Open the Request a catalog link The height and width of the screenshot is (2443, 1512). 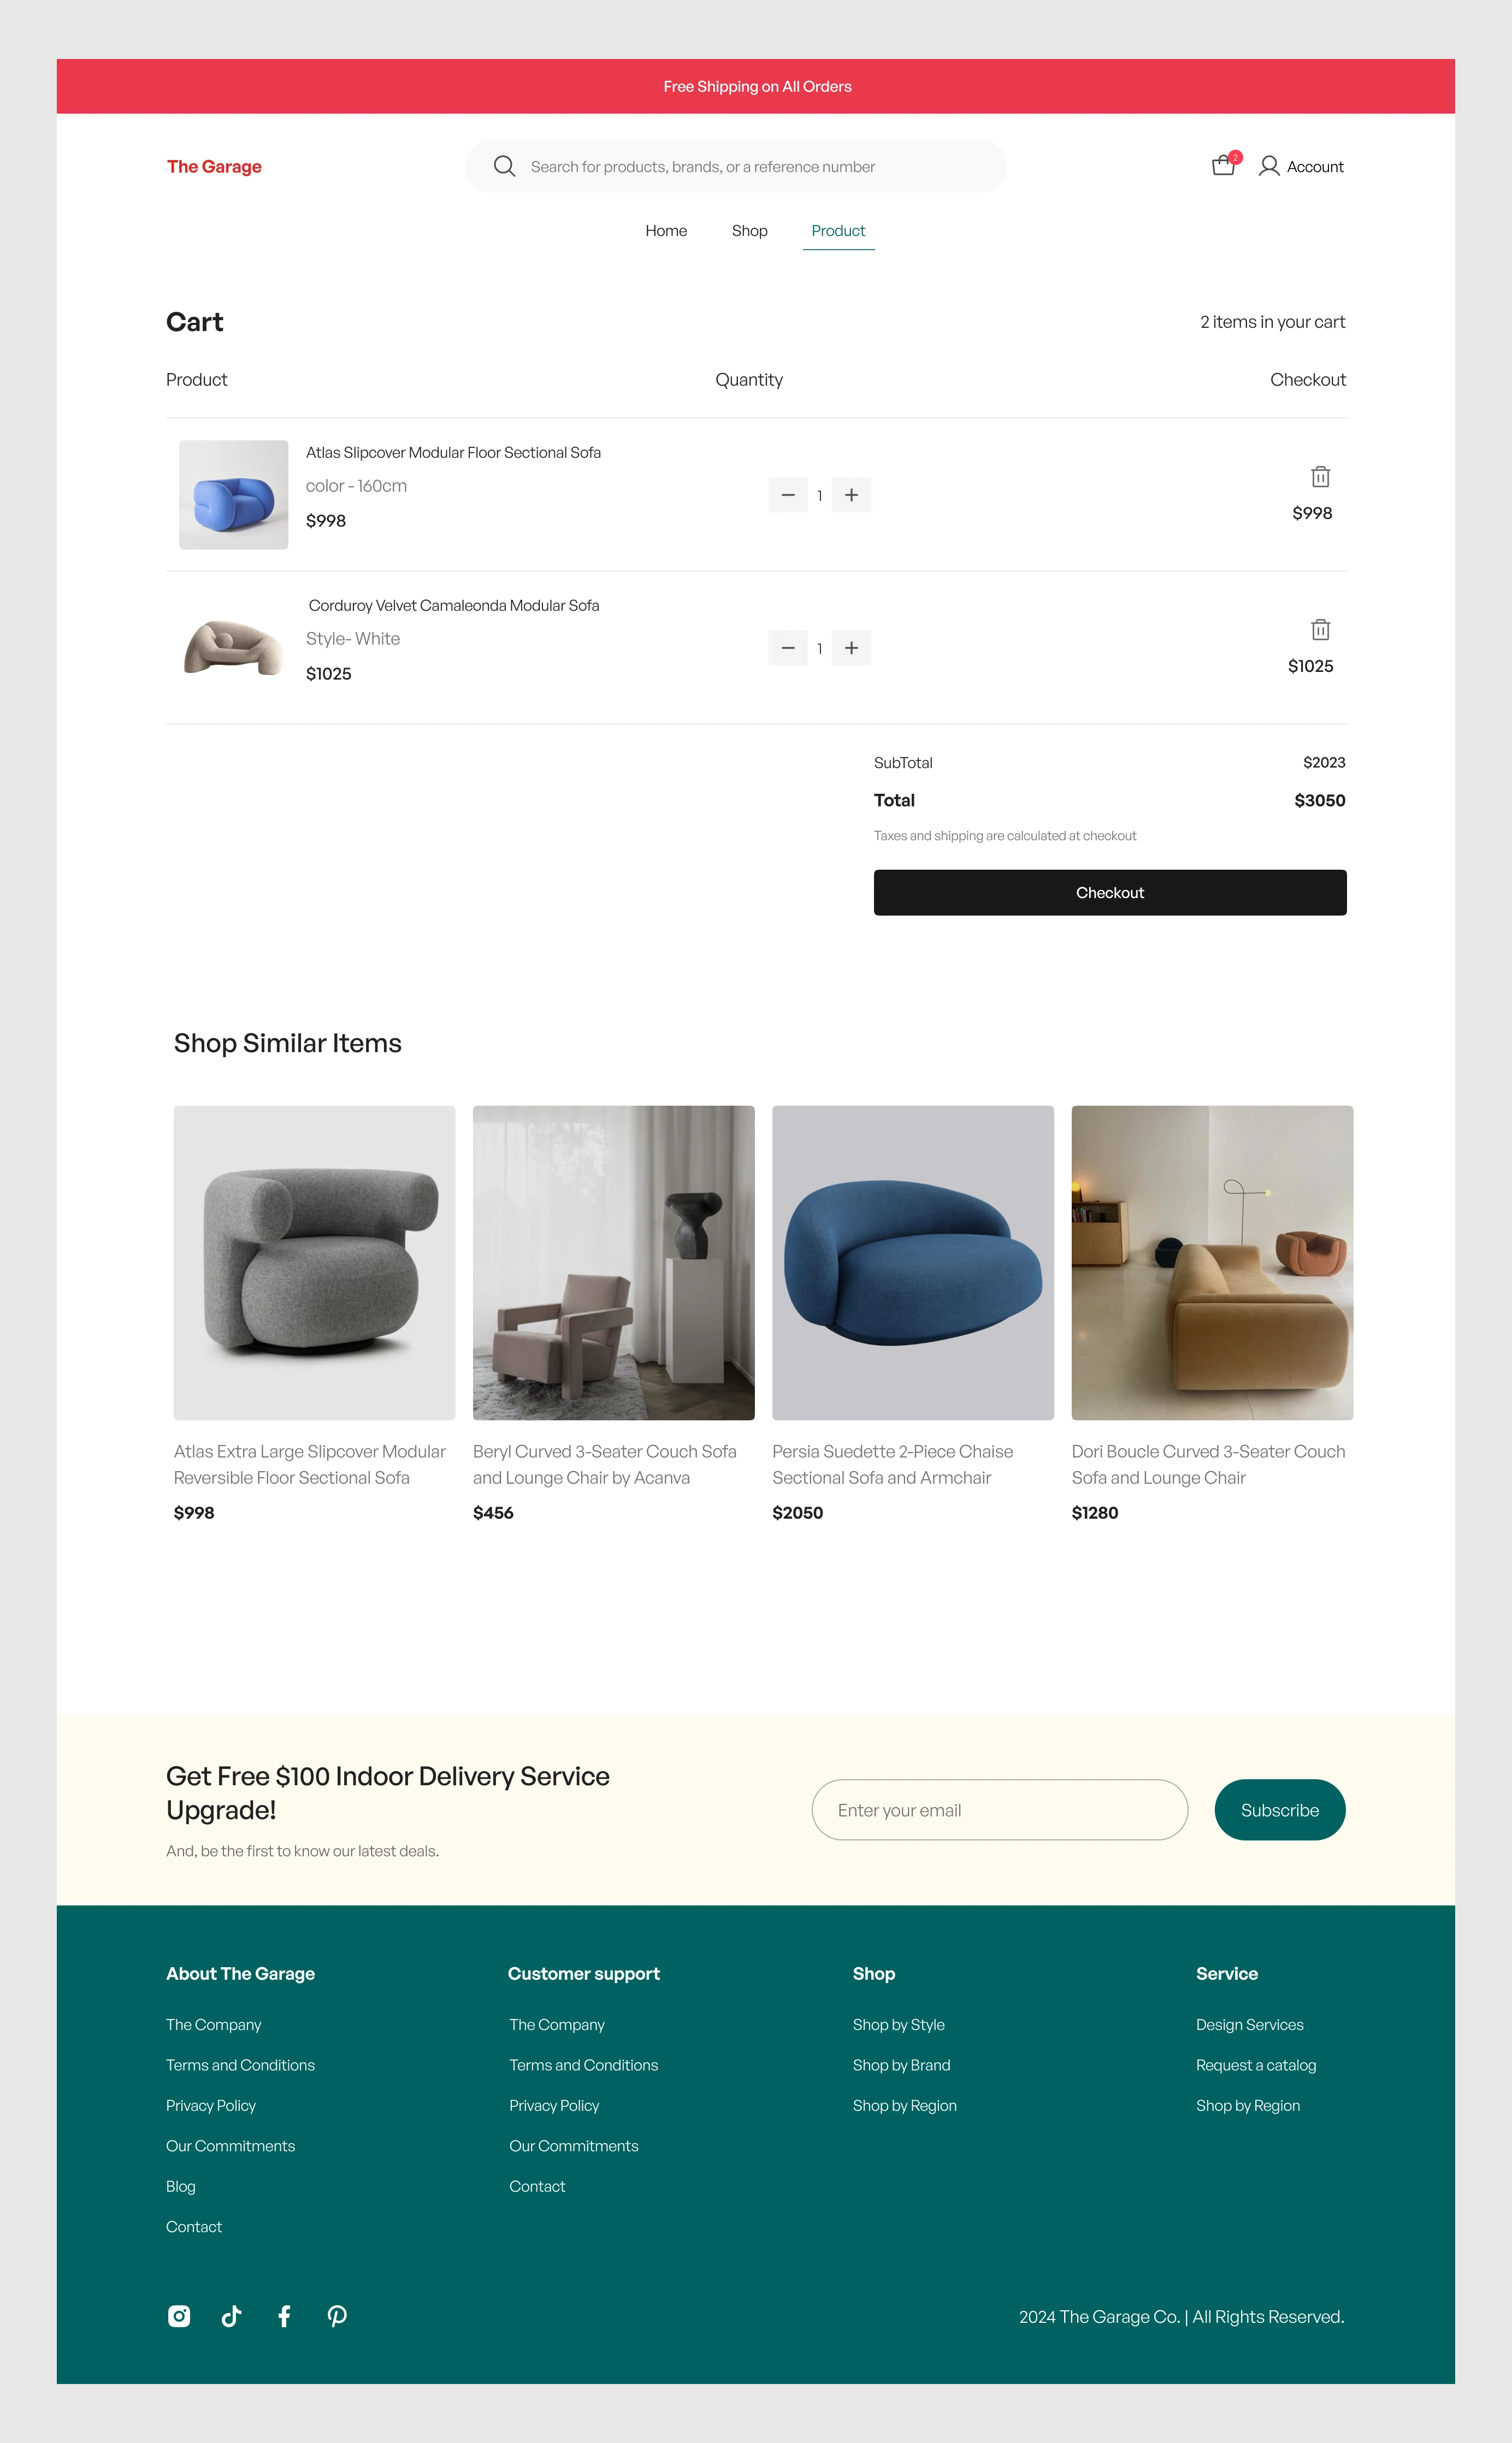pyautogui.click(x=1255, y=2065)
